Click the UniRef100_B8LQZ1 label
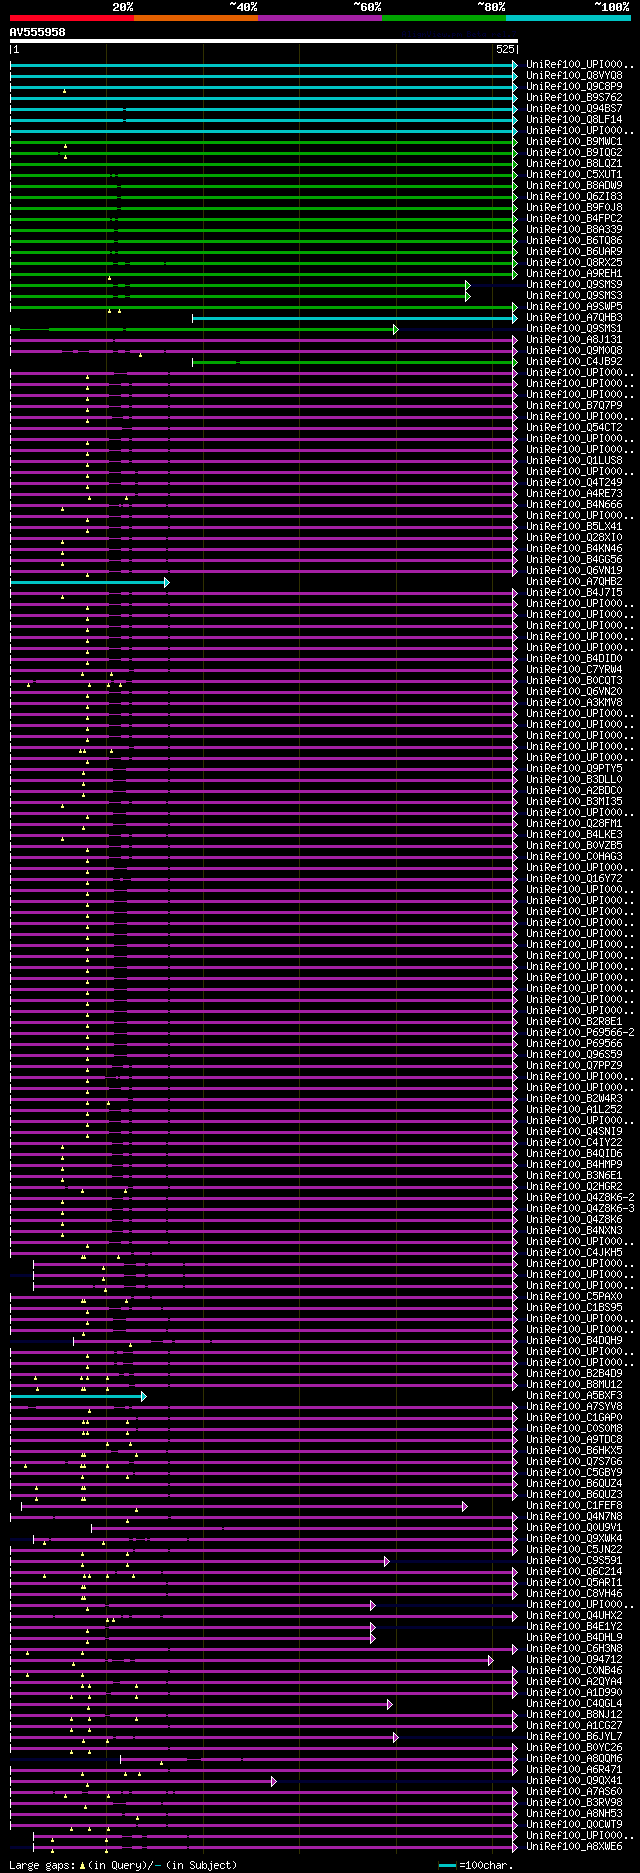 pyautogui.click(x=574, y=163)
